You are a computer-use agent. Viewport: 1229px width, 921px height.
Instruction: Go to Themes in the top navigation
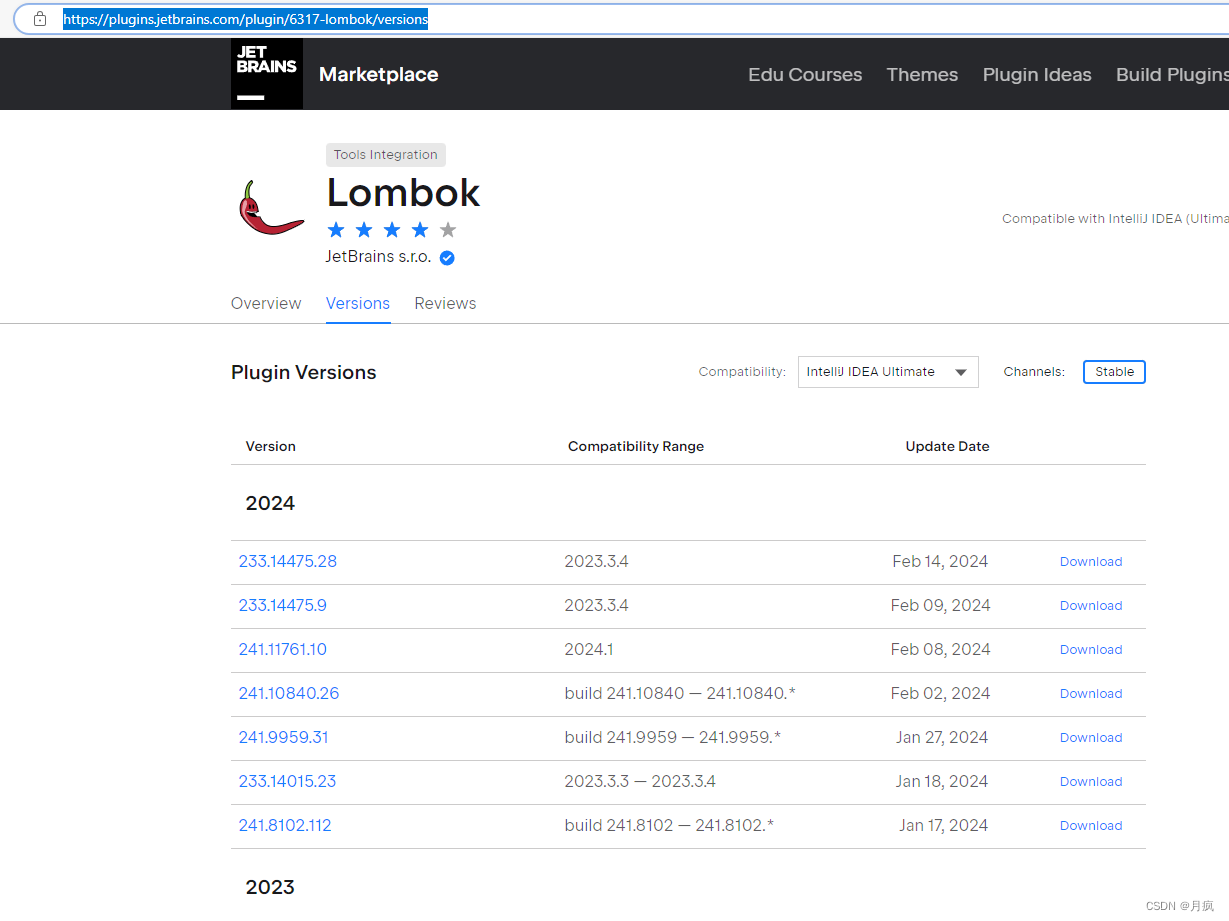click(922, 75)
